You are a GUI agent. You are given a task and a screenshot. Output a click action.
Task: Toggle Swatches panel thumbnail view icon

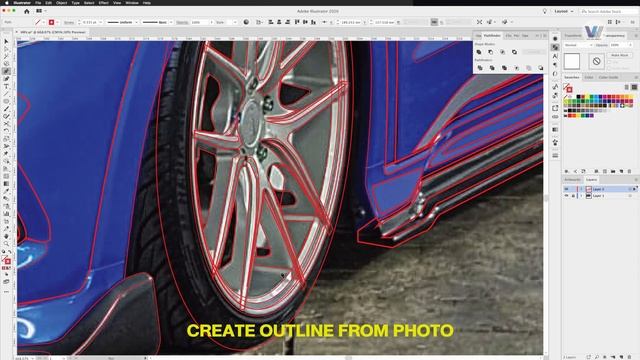(634, 87)
